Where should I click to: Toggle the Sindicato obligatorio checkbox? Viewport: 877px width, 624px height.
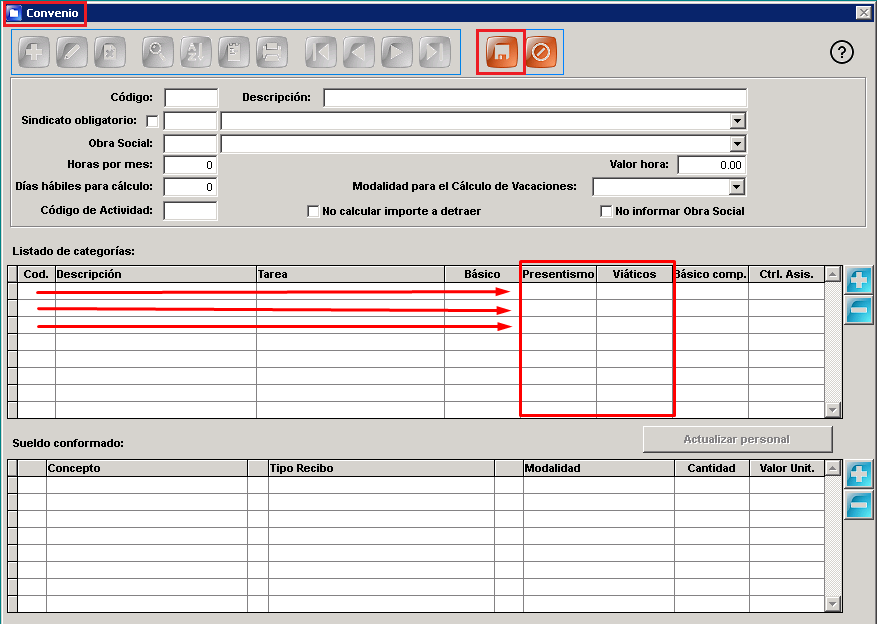(x=152, y=121)
